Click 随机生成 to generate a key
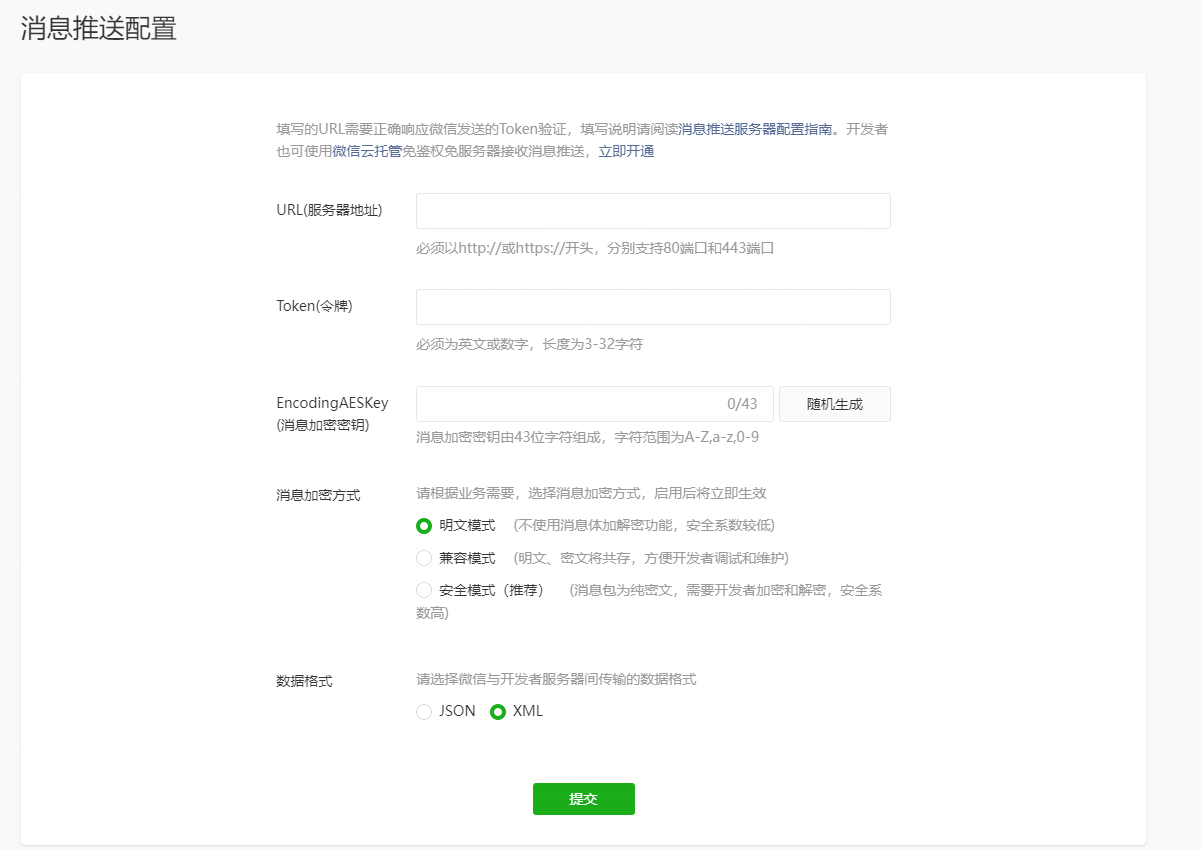This screenshot has height=850, width=1202. pyautogui.click(x=835, y=404)
